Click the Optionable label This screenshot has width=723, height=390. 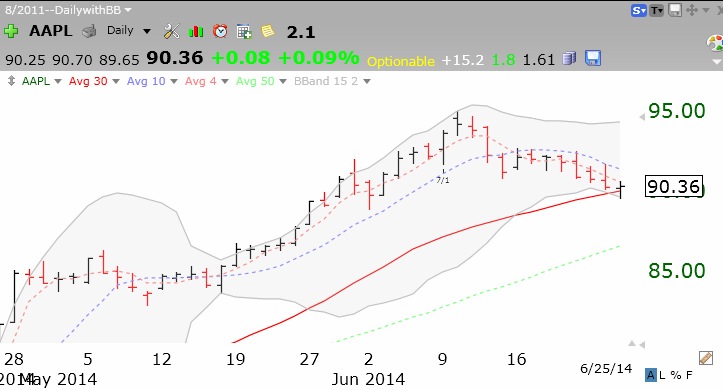(401, 61)
